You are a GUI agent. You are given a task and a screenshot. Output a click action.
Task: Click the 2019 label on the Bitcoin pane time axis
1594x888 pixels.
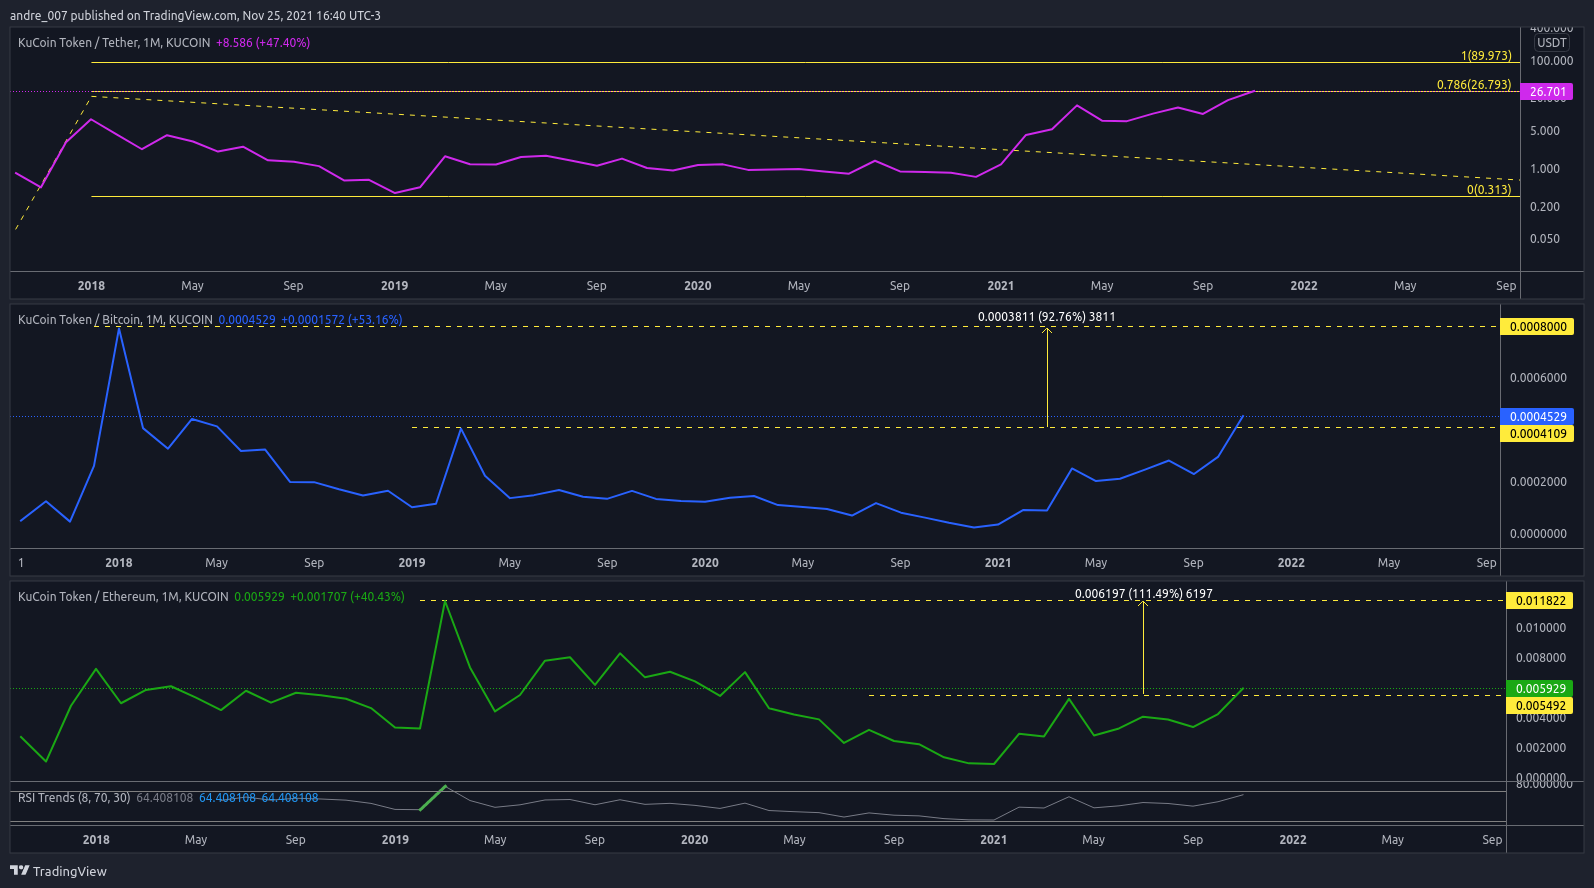pos(412,563)
